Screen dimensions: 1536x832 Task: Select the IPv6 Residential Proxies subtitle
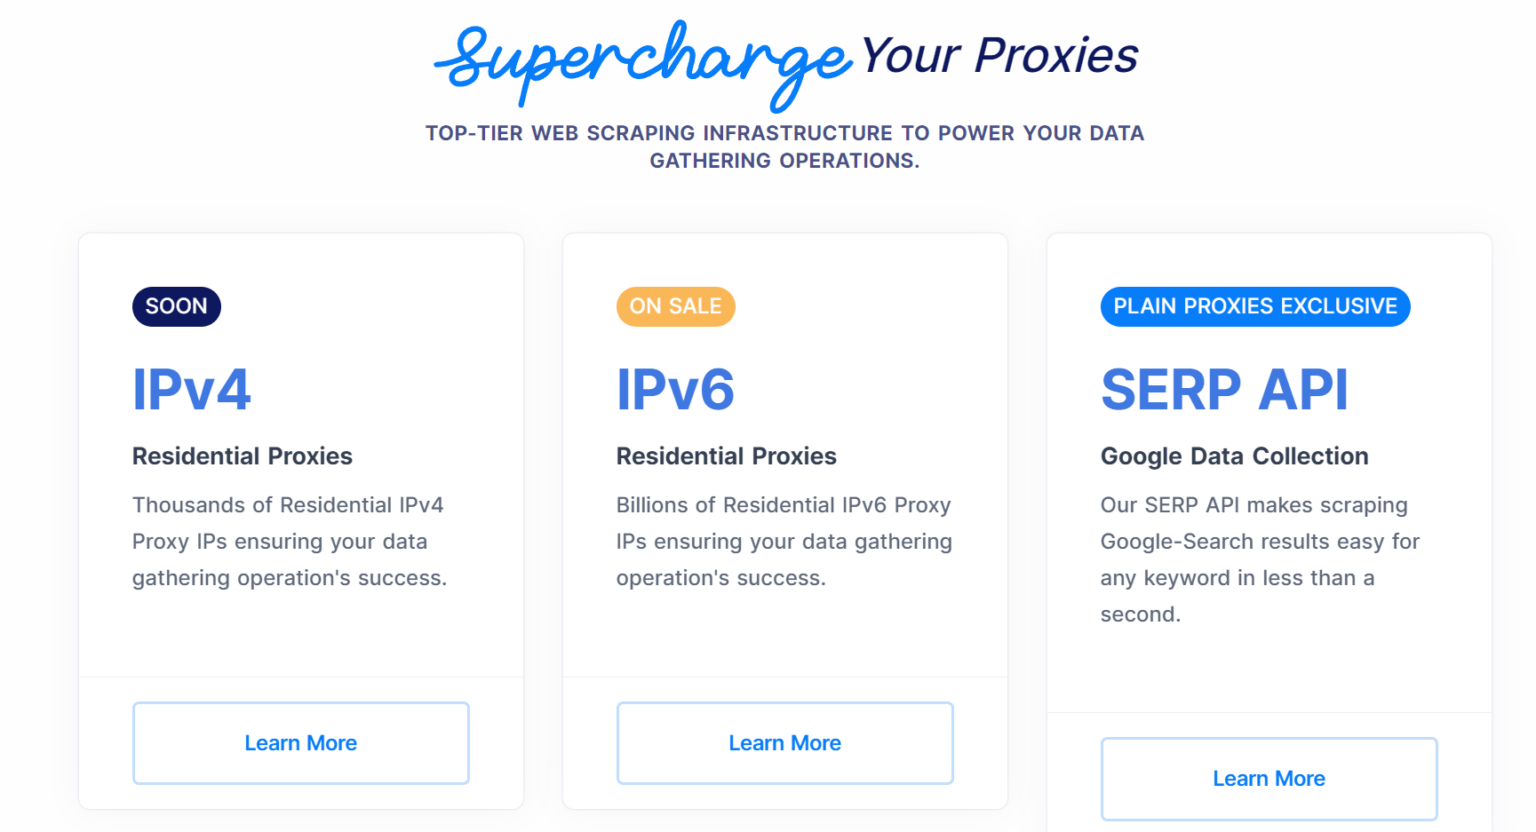[726, 456]
